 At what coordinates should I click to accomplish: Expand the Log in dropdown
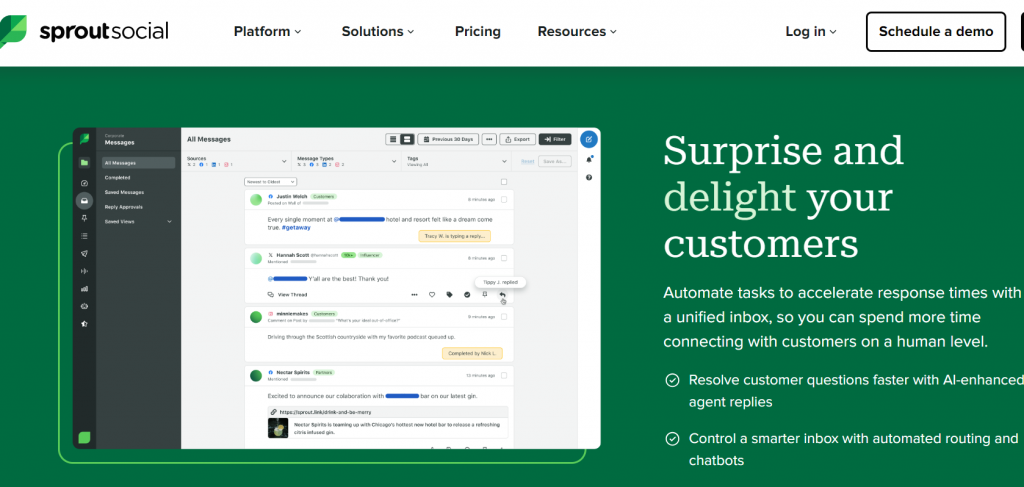tap(810, 31)
